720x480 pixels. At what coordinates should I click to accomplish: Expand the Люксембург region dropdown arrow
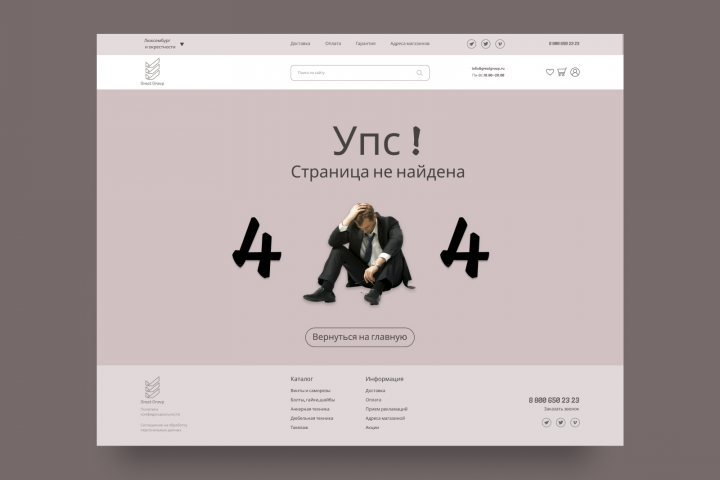tap(182, 44)
